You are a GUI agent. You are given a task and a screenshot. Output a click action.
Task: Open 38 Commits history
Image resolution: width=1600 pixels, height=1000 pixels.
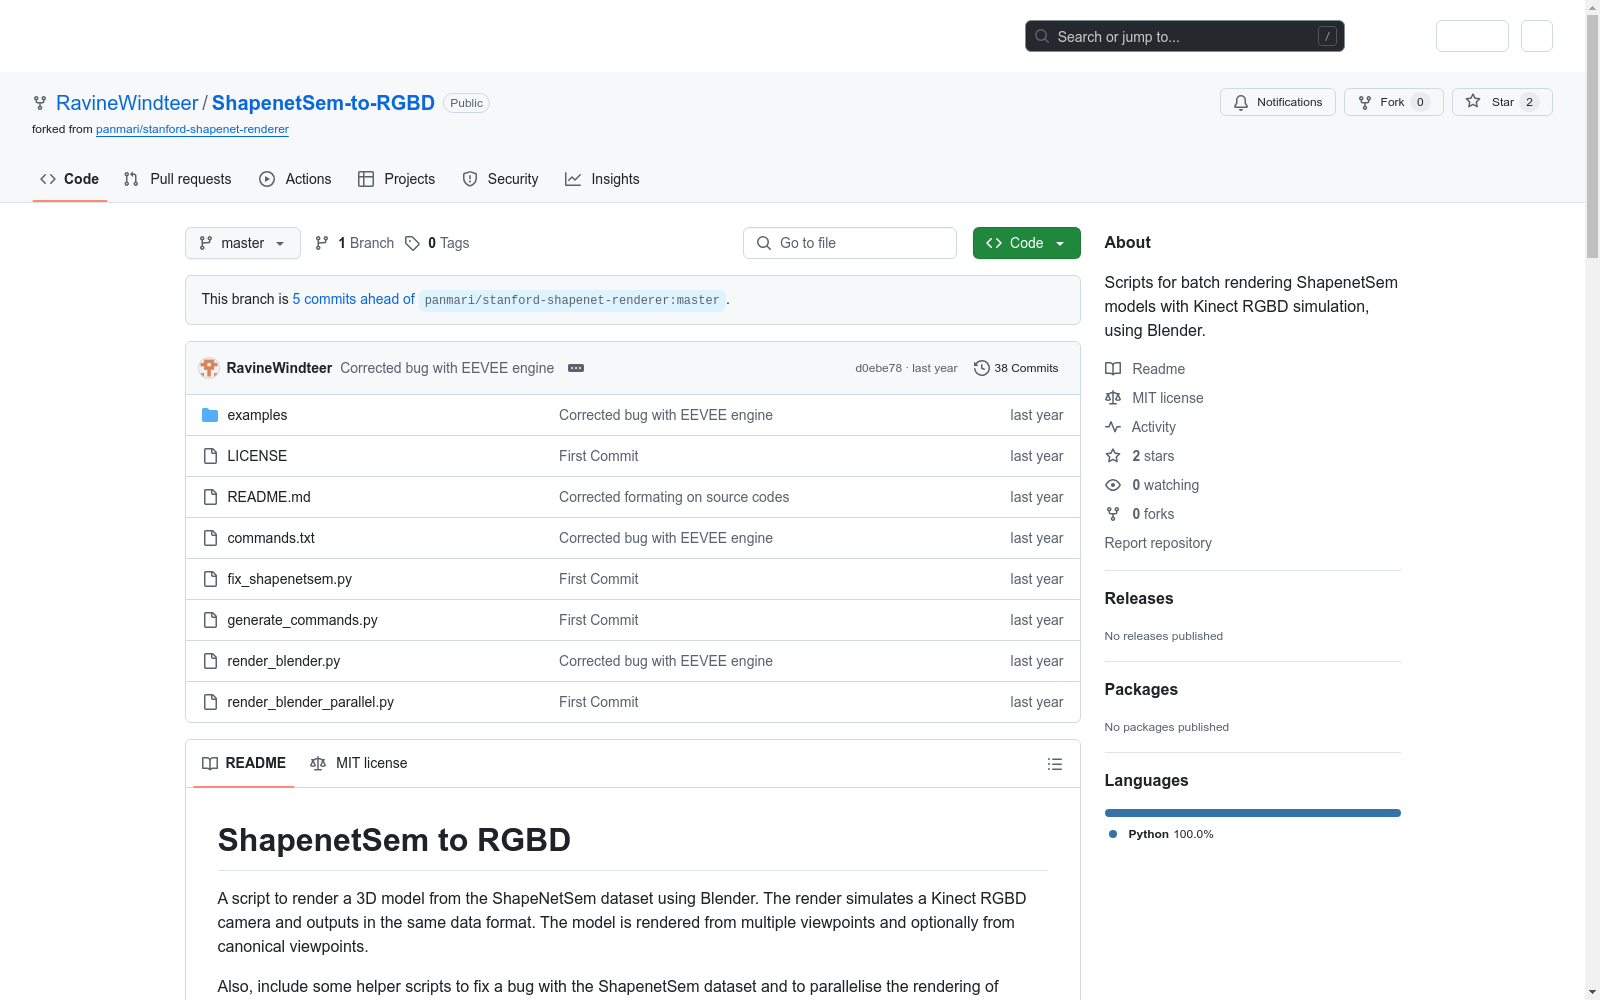(x=1016, y=368)
